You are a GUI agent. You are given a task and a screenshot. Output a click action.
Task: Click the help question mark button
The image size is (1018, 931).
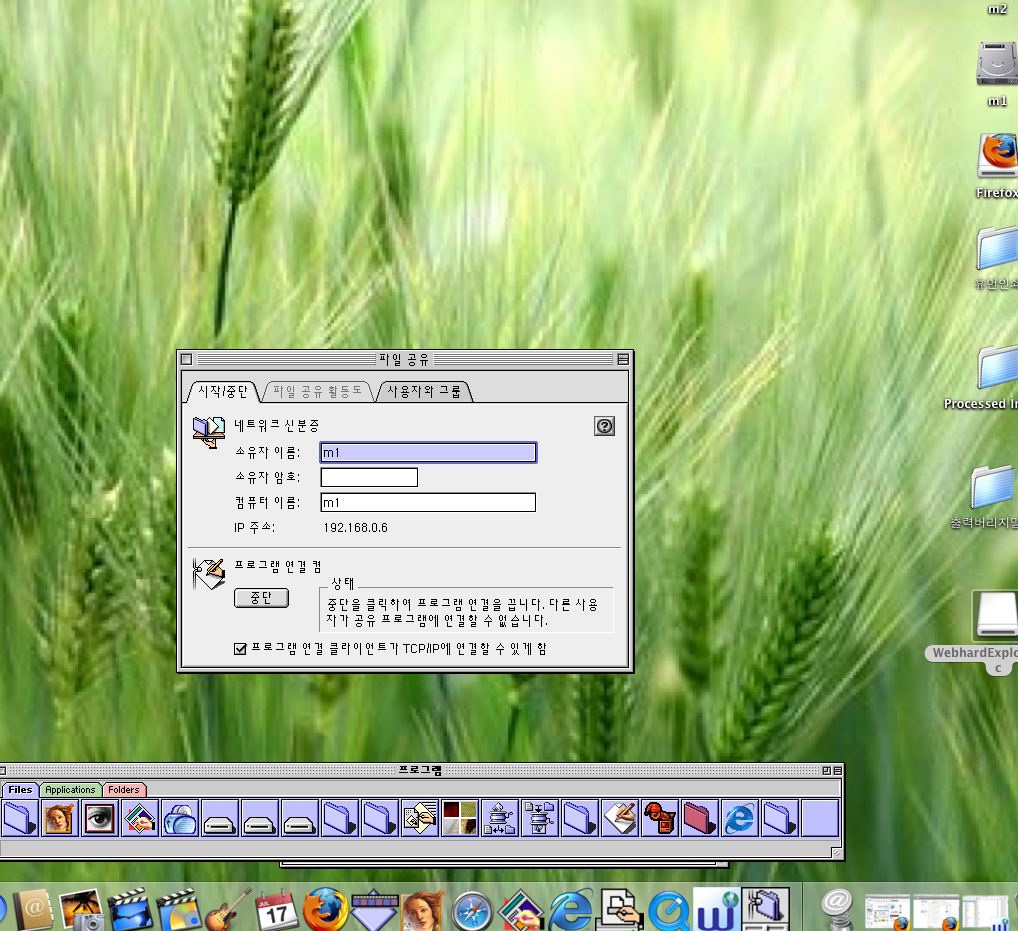pyautogui.click(x=604, y=426)
